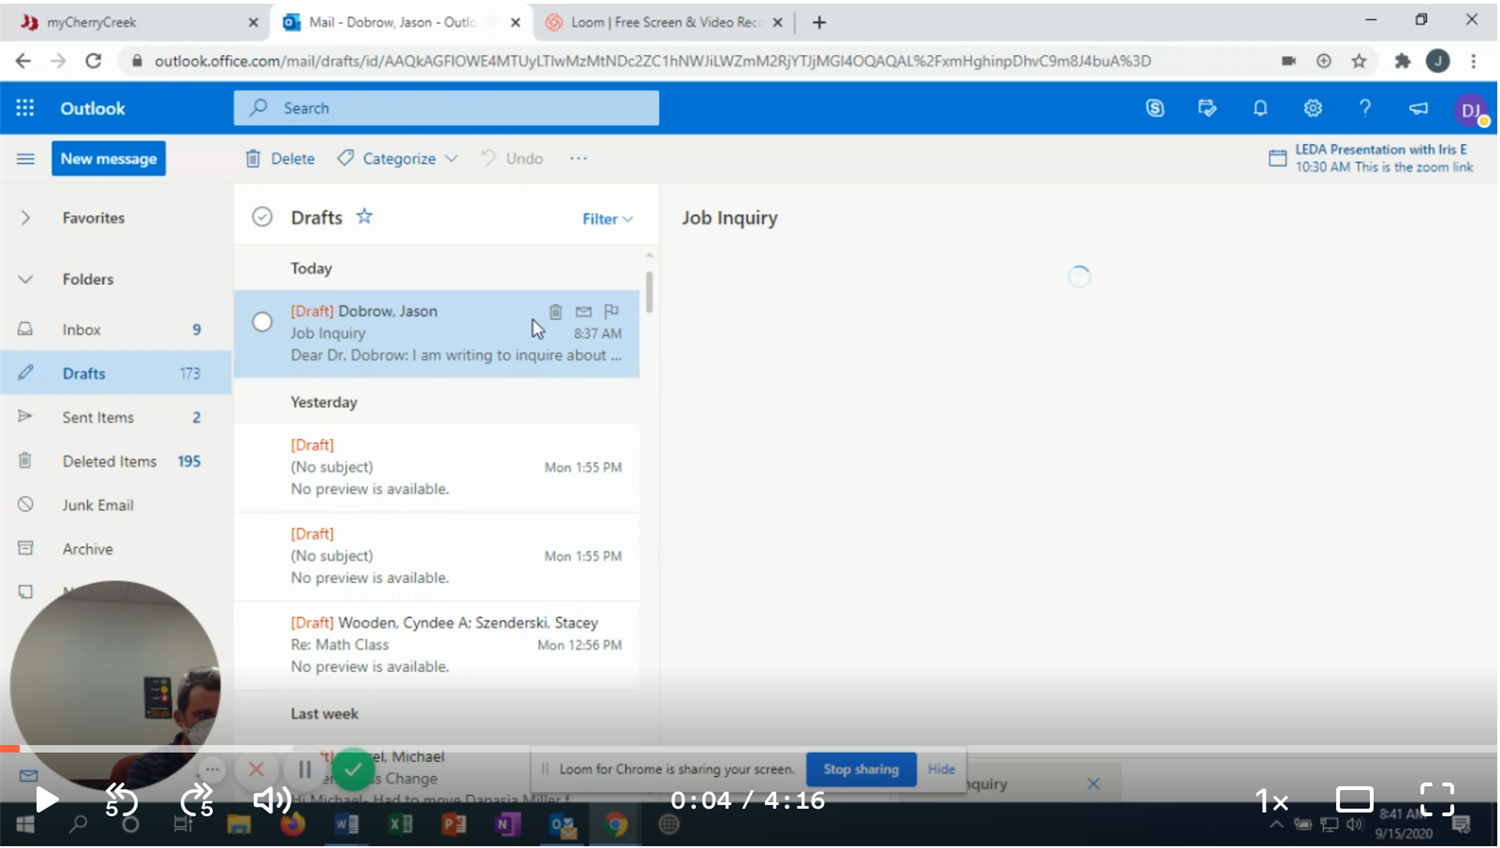Click in the Outlook Search box

coord(446,108)
